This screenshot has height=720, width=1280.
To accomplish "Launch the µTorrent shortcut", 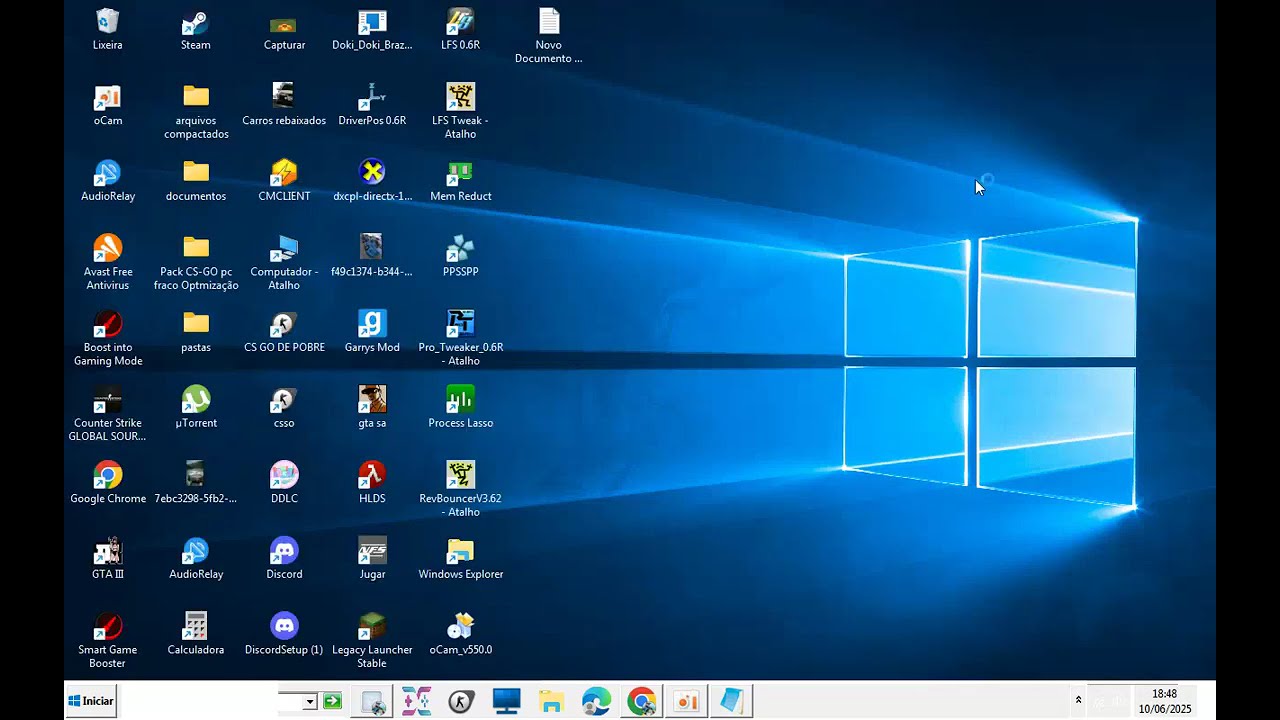I will tap(196, 408).
